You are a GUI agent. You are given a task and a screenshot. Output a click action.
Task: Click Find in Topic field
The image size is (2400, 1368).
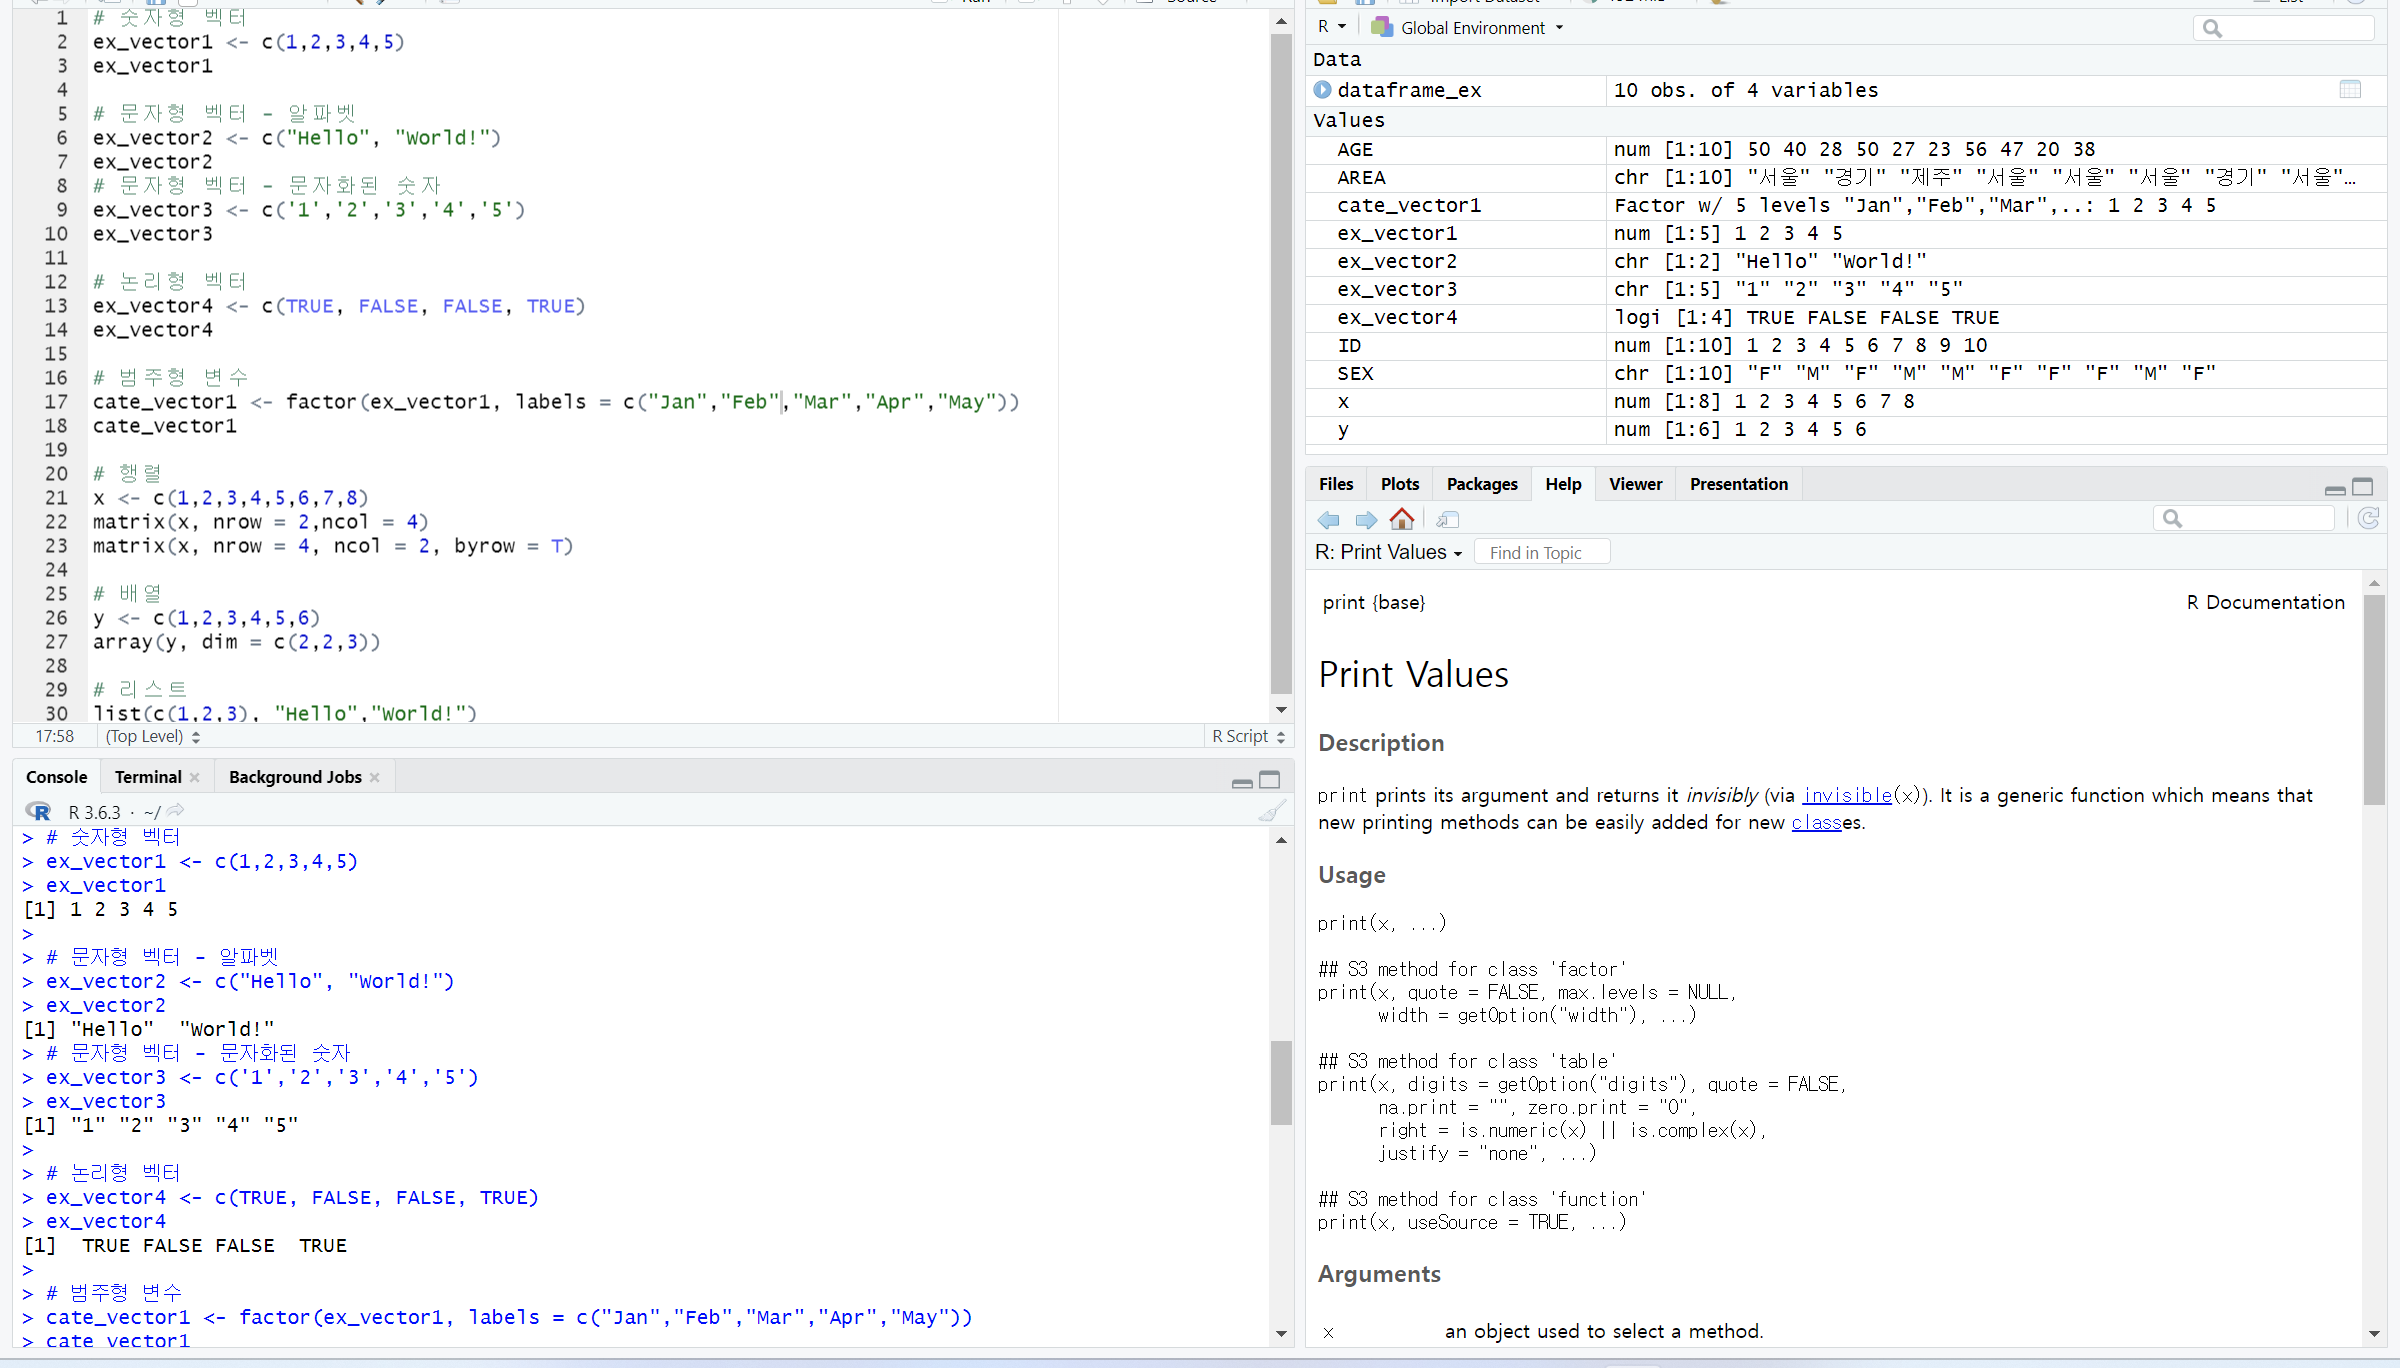pos(1541,552)
